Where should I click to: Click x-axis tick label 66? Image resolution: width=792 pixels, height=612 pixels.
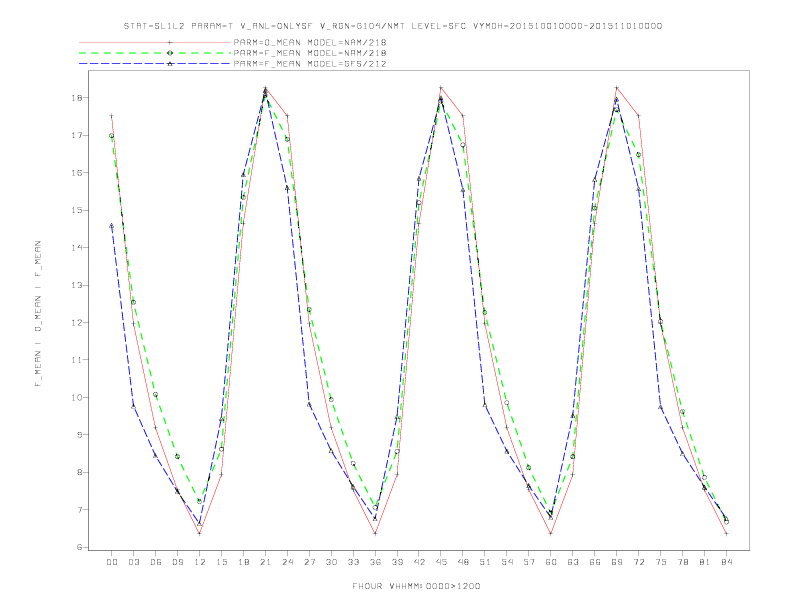pyautogui.click(x=595, y=562)
